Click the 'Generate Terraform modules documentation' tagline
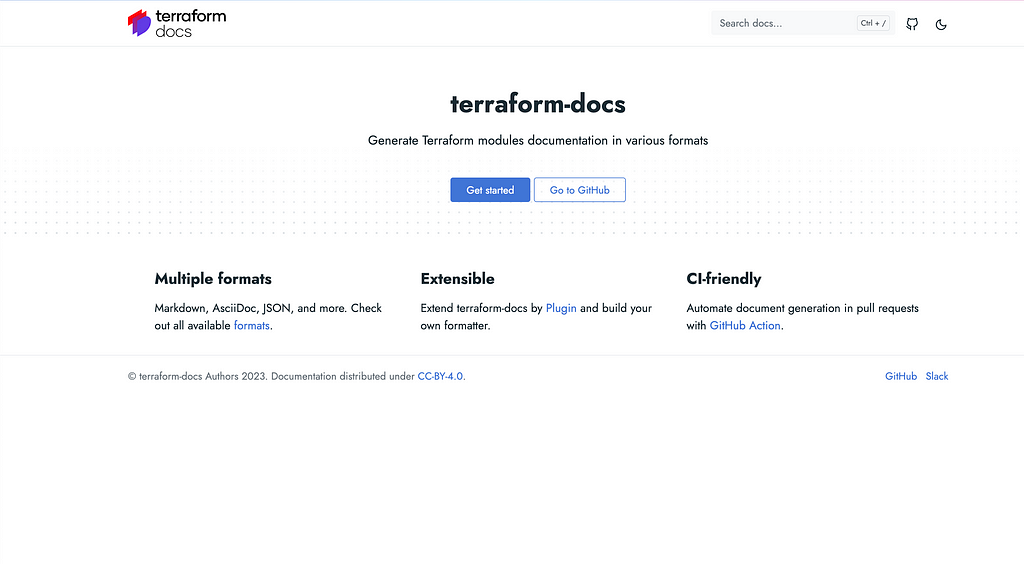The image size is (1024, 564). [537, 140]
